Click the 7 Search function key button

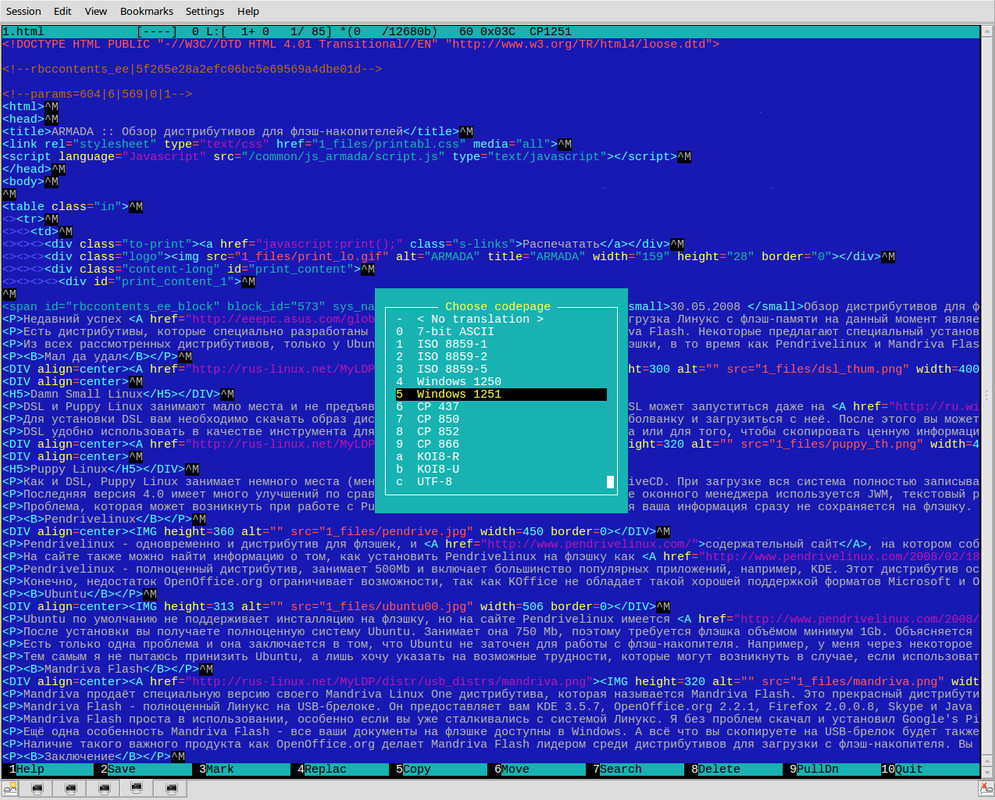point(638,769)
